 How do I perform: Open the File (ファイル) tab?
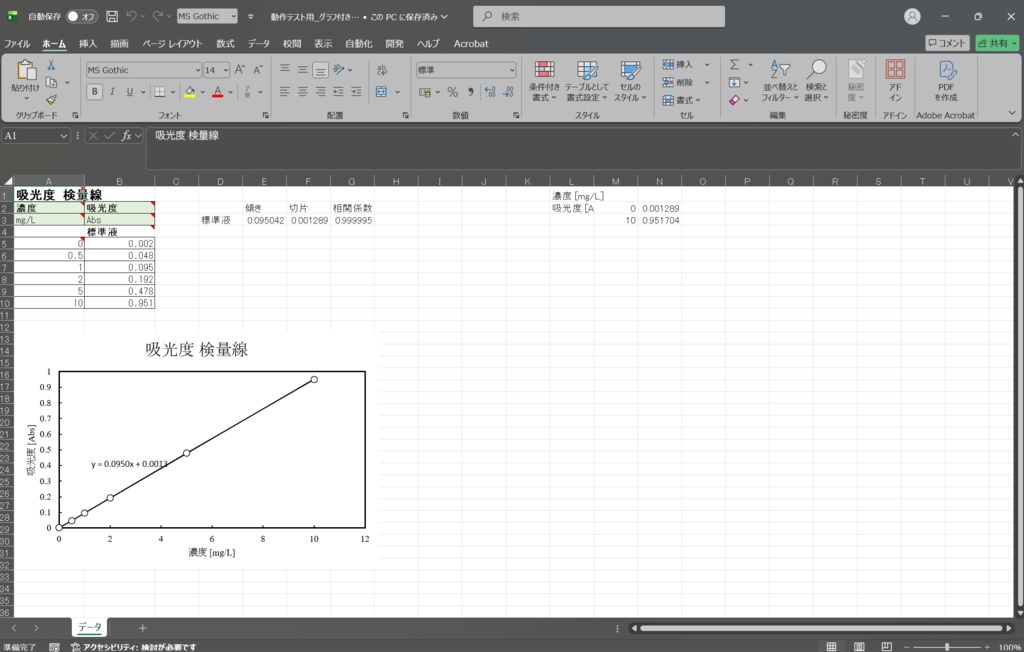17,44
